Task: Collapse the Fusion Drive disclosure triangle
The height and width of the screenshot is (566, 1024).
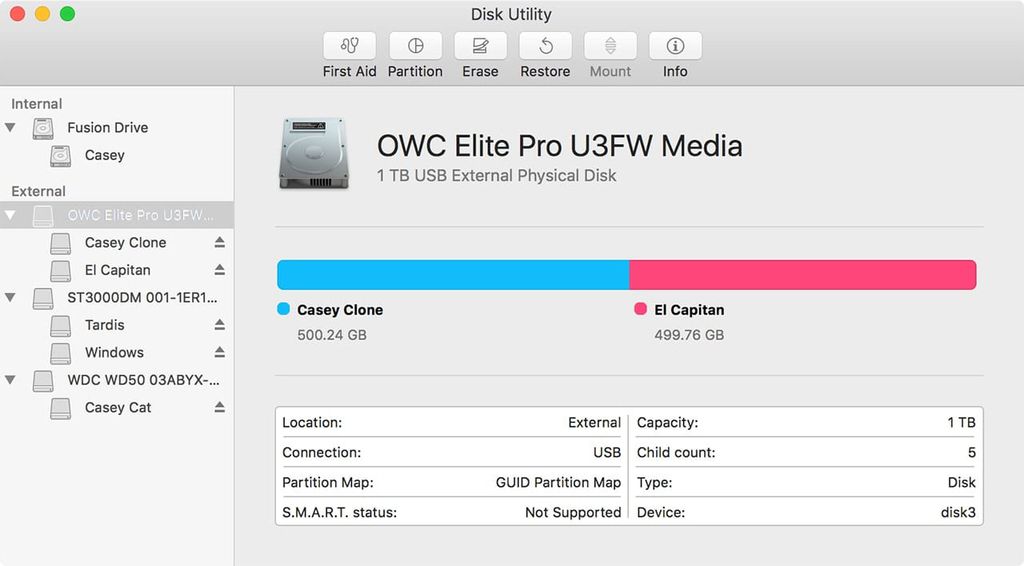Action: click(x=10, y=127)
